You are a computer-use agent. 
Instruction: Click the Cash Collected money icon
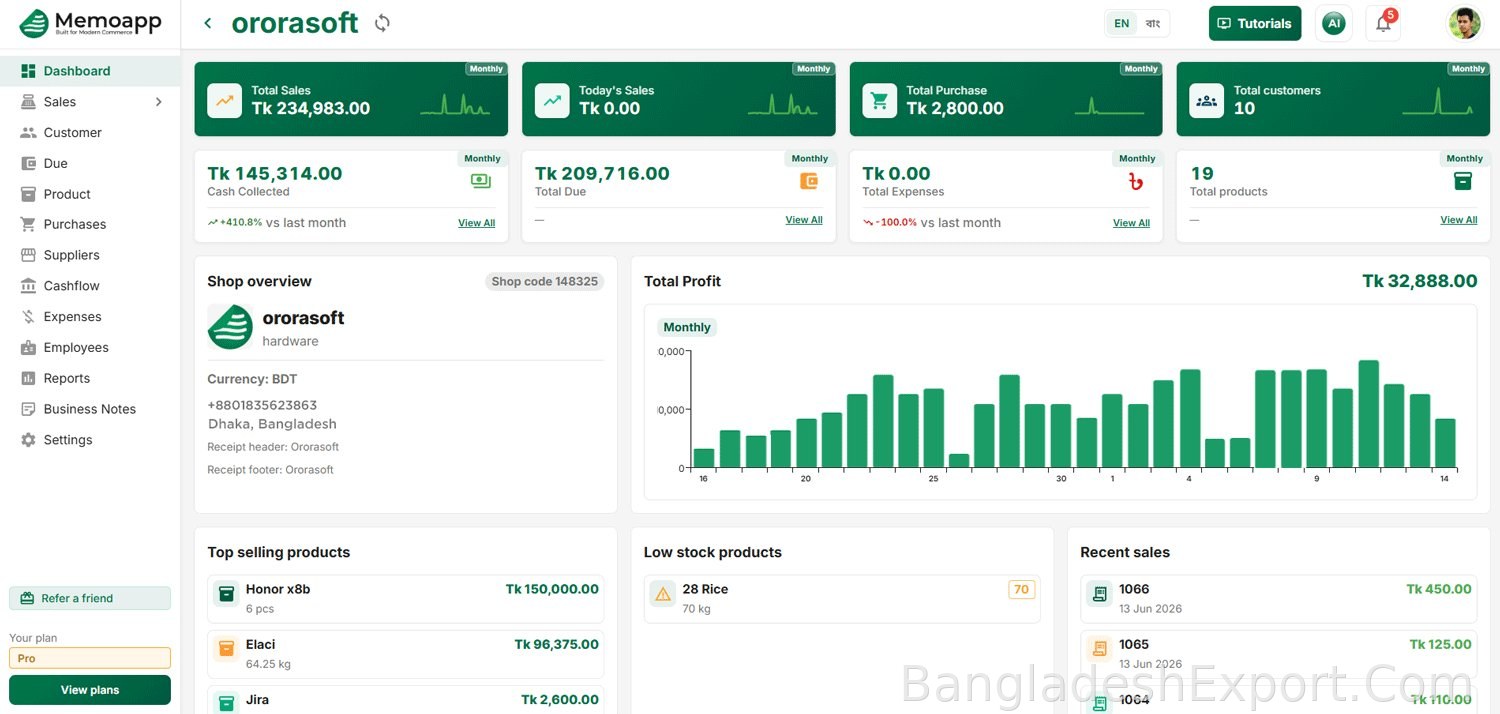481,181
